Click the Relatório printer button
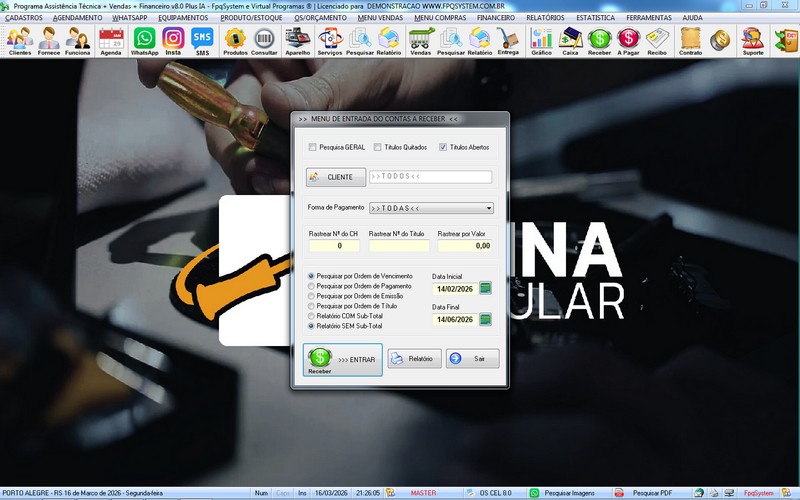This screenshot has width=800, height=500. coord(414,359)
